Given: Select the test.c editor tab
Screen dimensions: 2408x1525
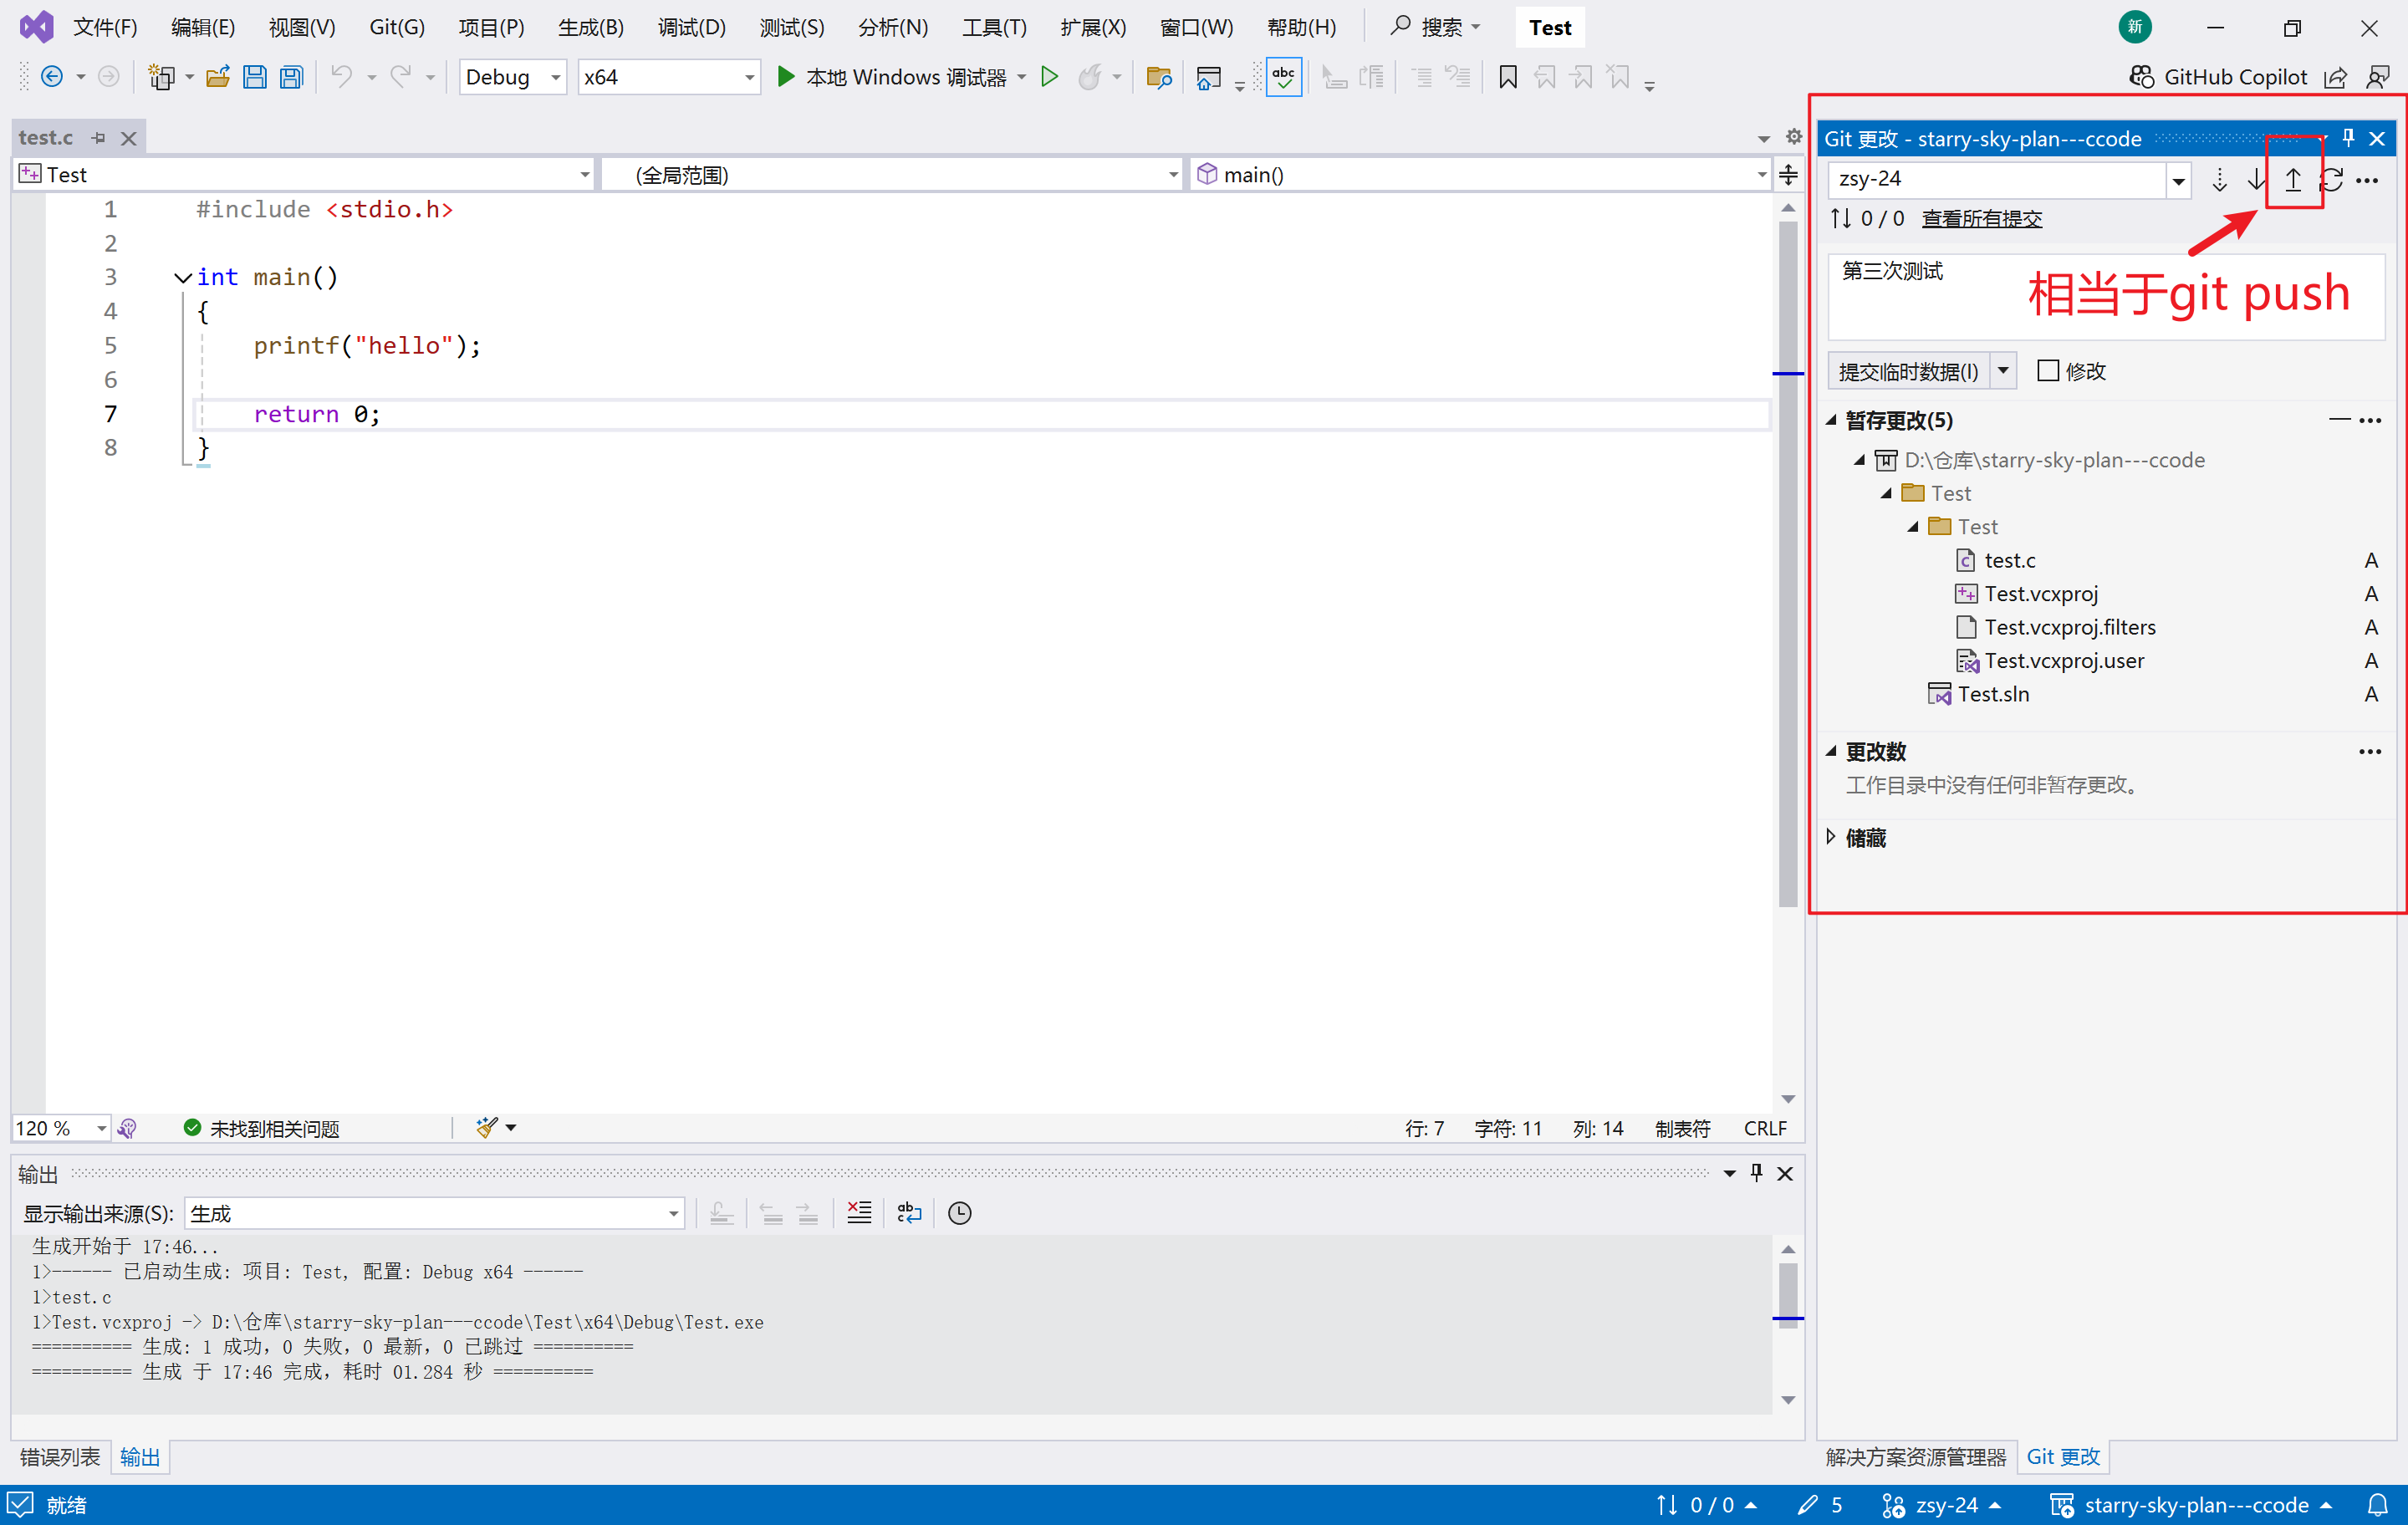Looking at the screenshot, I should (46, 137).
